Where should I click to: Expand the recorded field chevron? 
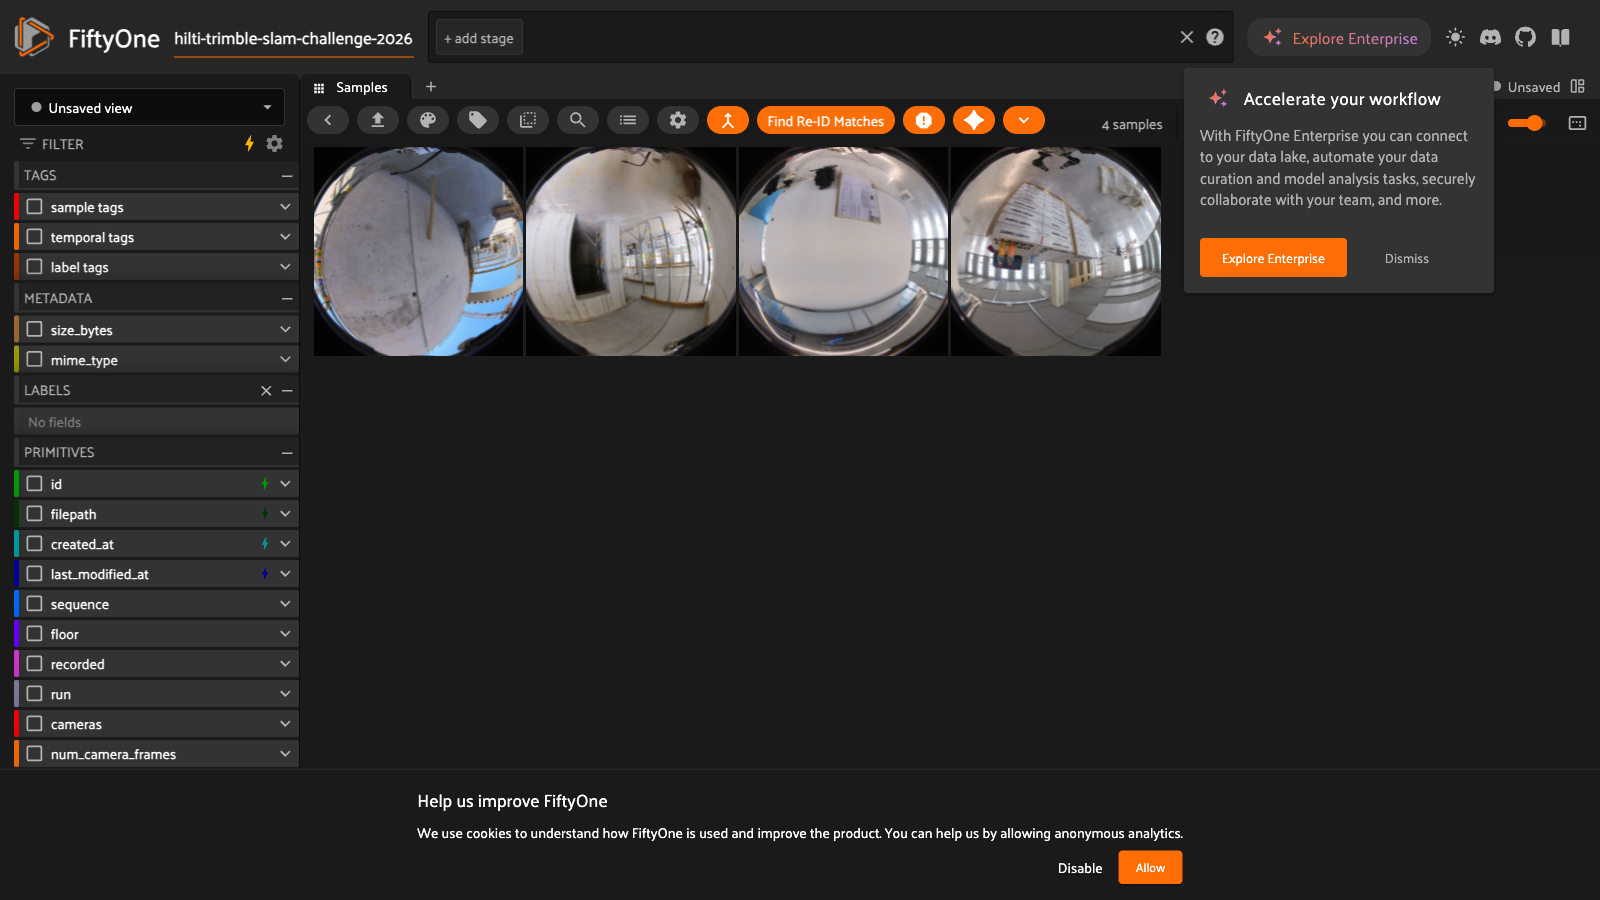pyautogui.click(x=285, y=663)
